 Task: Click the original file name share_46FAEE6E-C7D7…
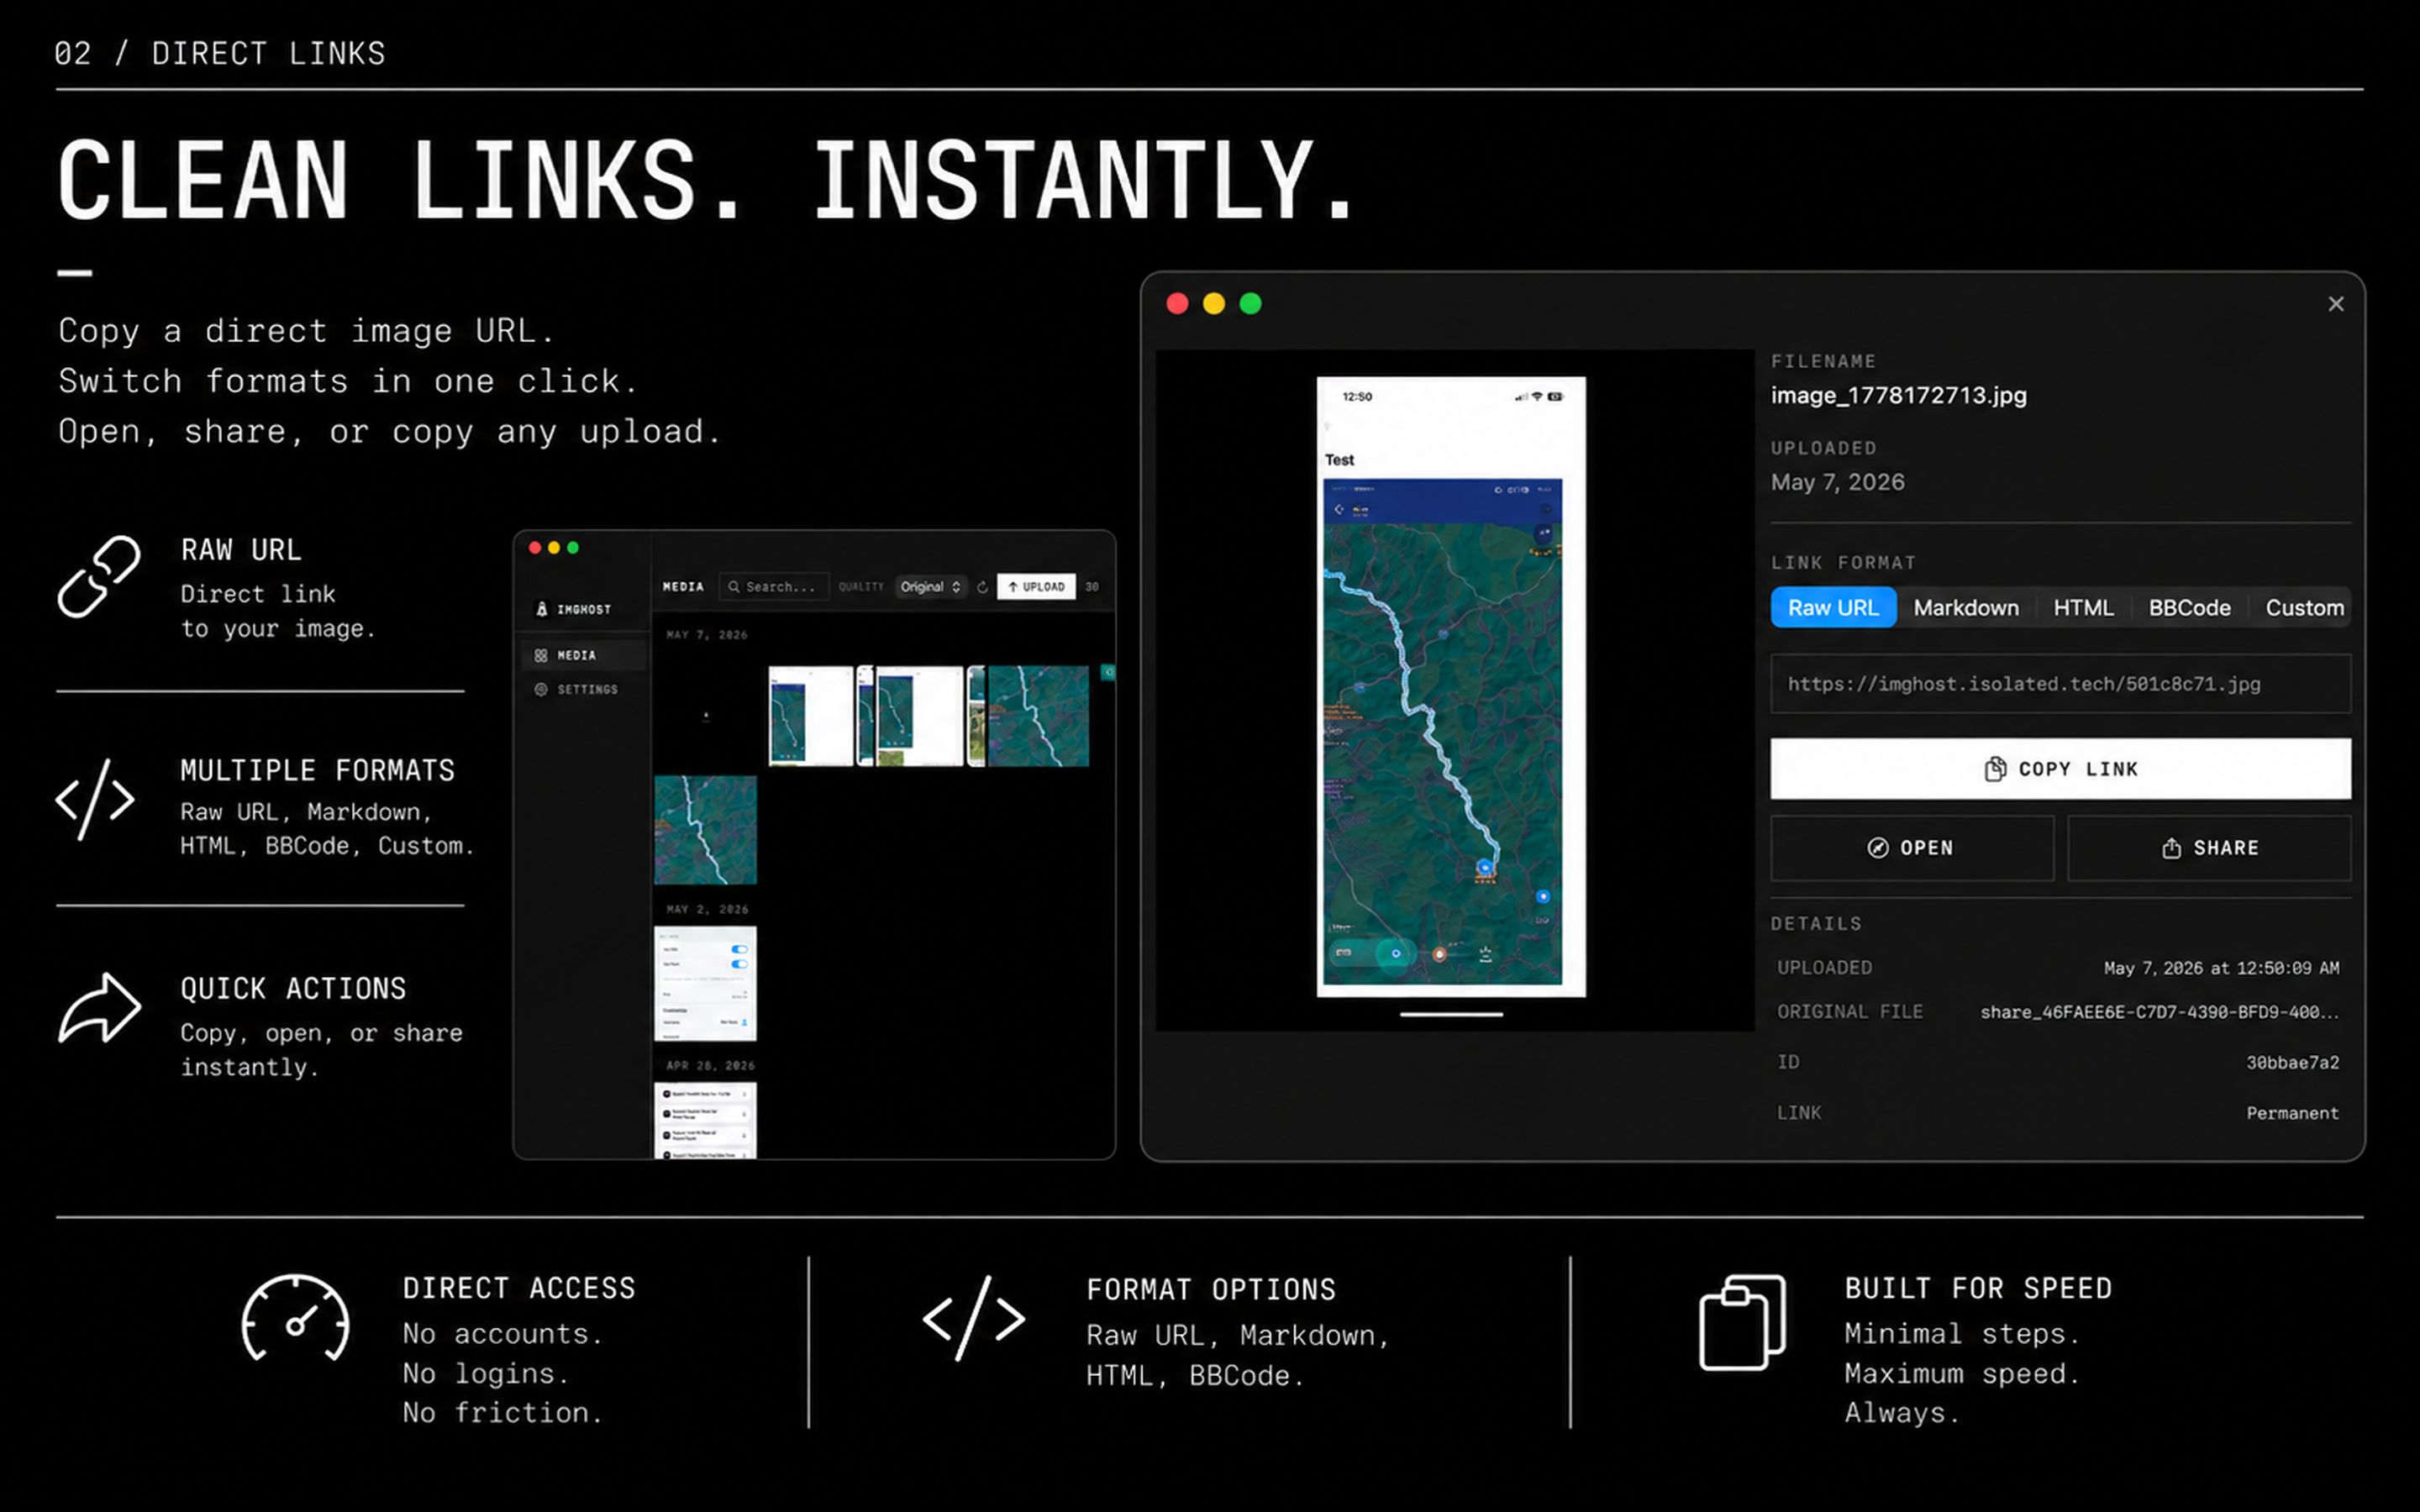pyautogui.click(x=2160, y=1012)
